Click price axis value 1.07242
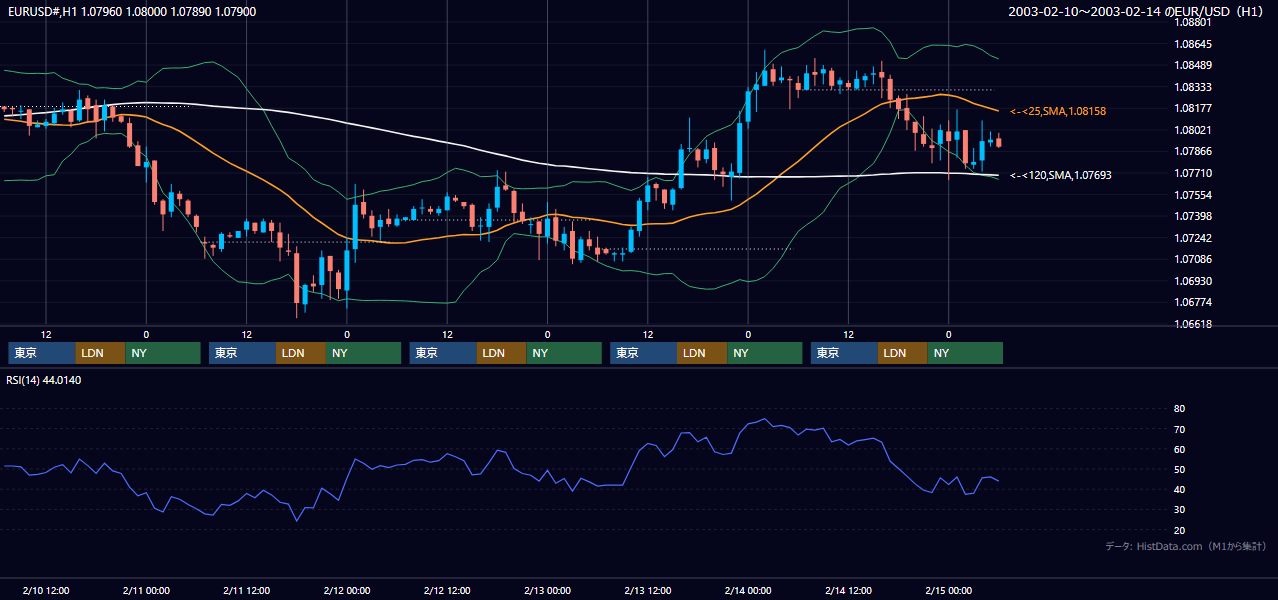1278x600 pixels. [x=1194, y=238]
